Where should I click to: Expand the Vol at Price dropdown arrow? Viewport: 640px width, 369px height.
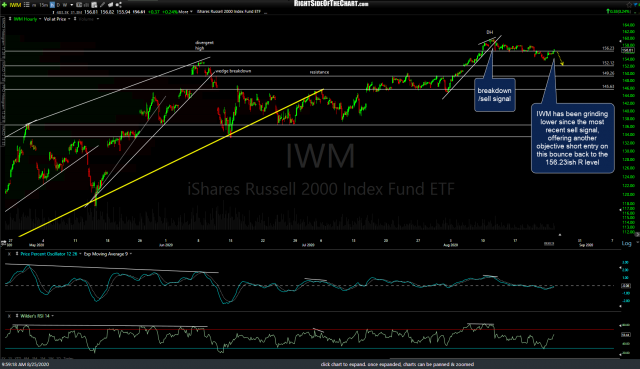69,19
